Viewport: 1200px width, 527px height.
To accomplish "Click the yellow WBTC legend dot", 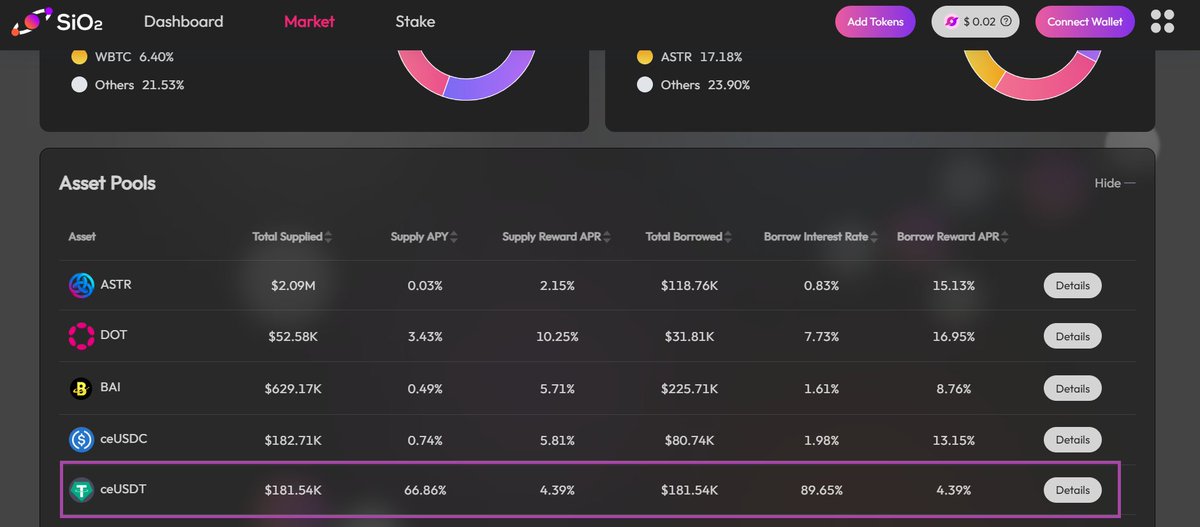I will pos(79,58).
